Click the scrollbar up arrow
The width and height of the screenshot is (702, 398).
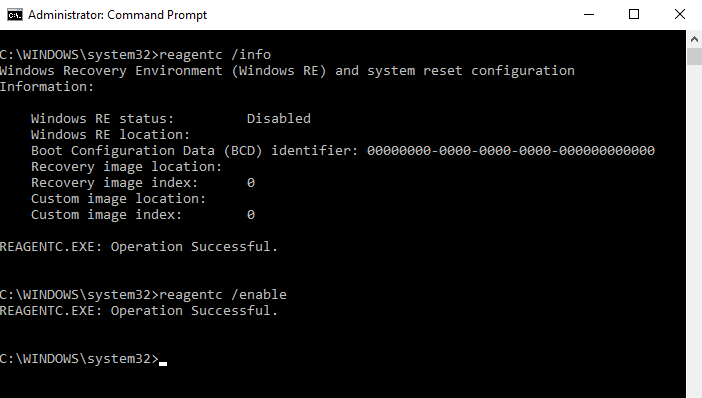pos(694,39)
